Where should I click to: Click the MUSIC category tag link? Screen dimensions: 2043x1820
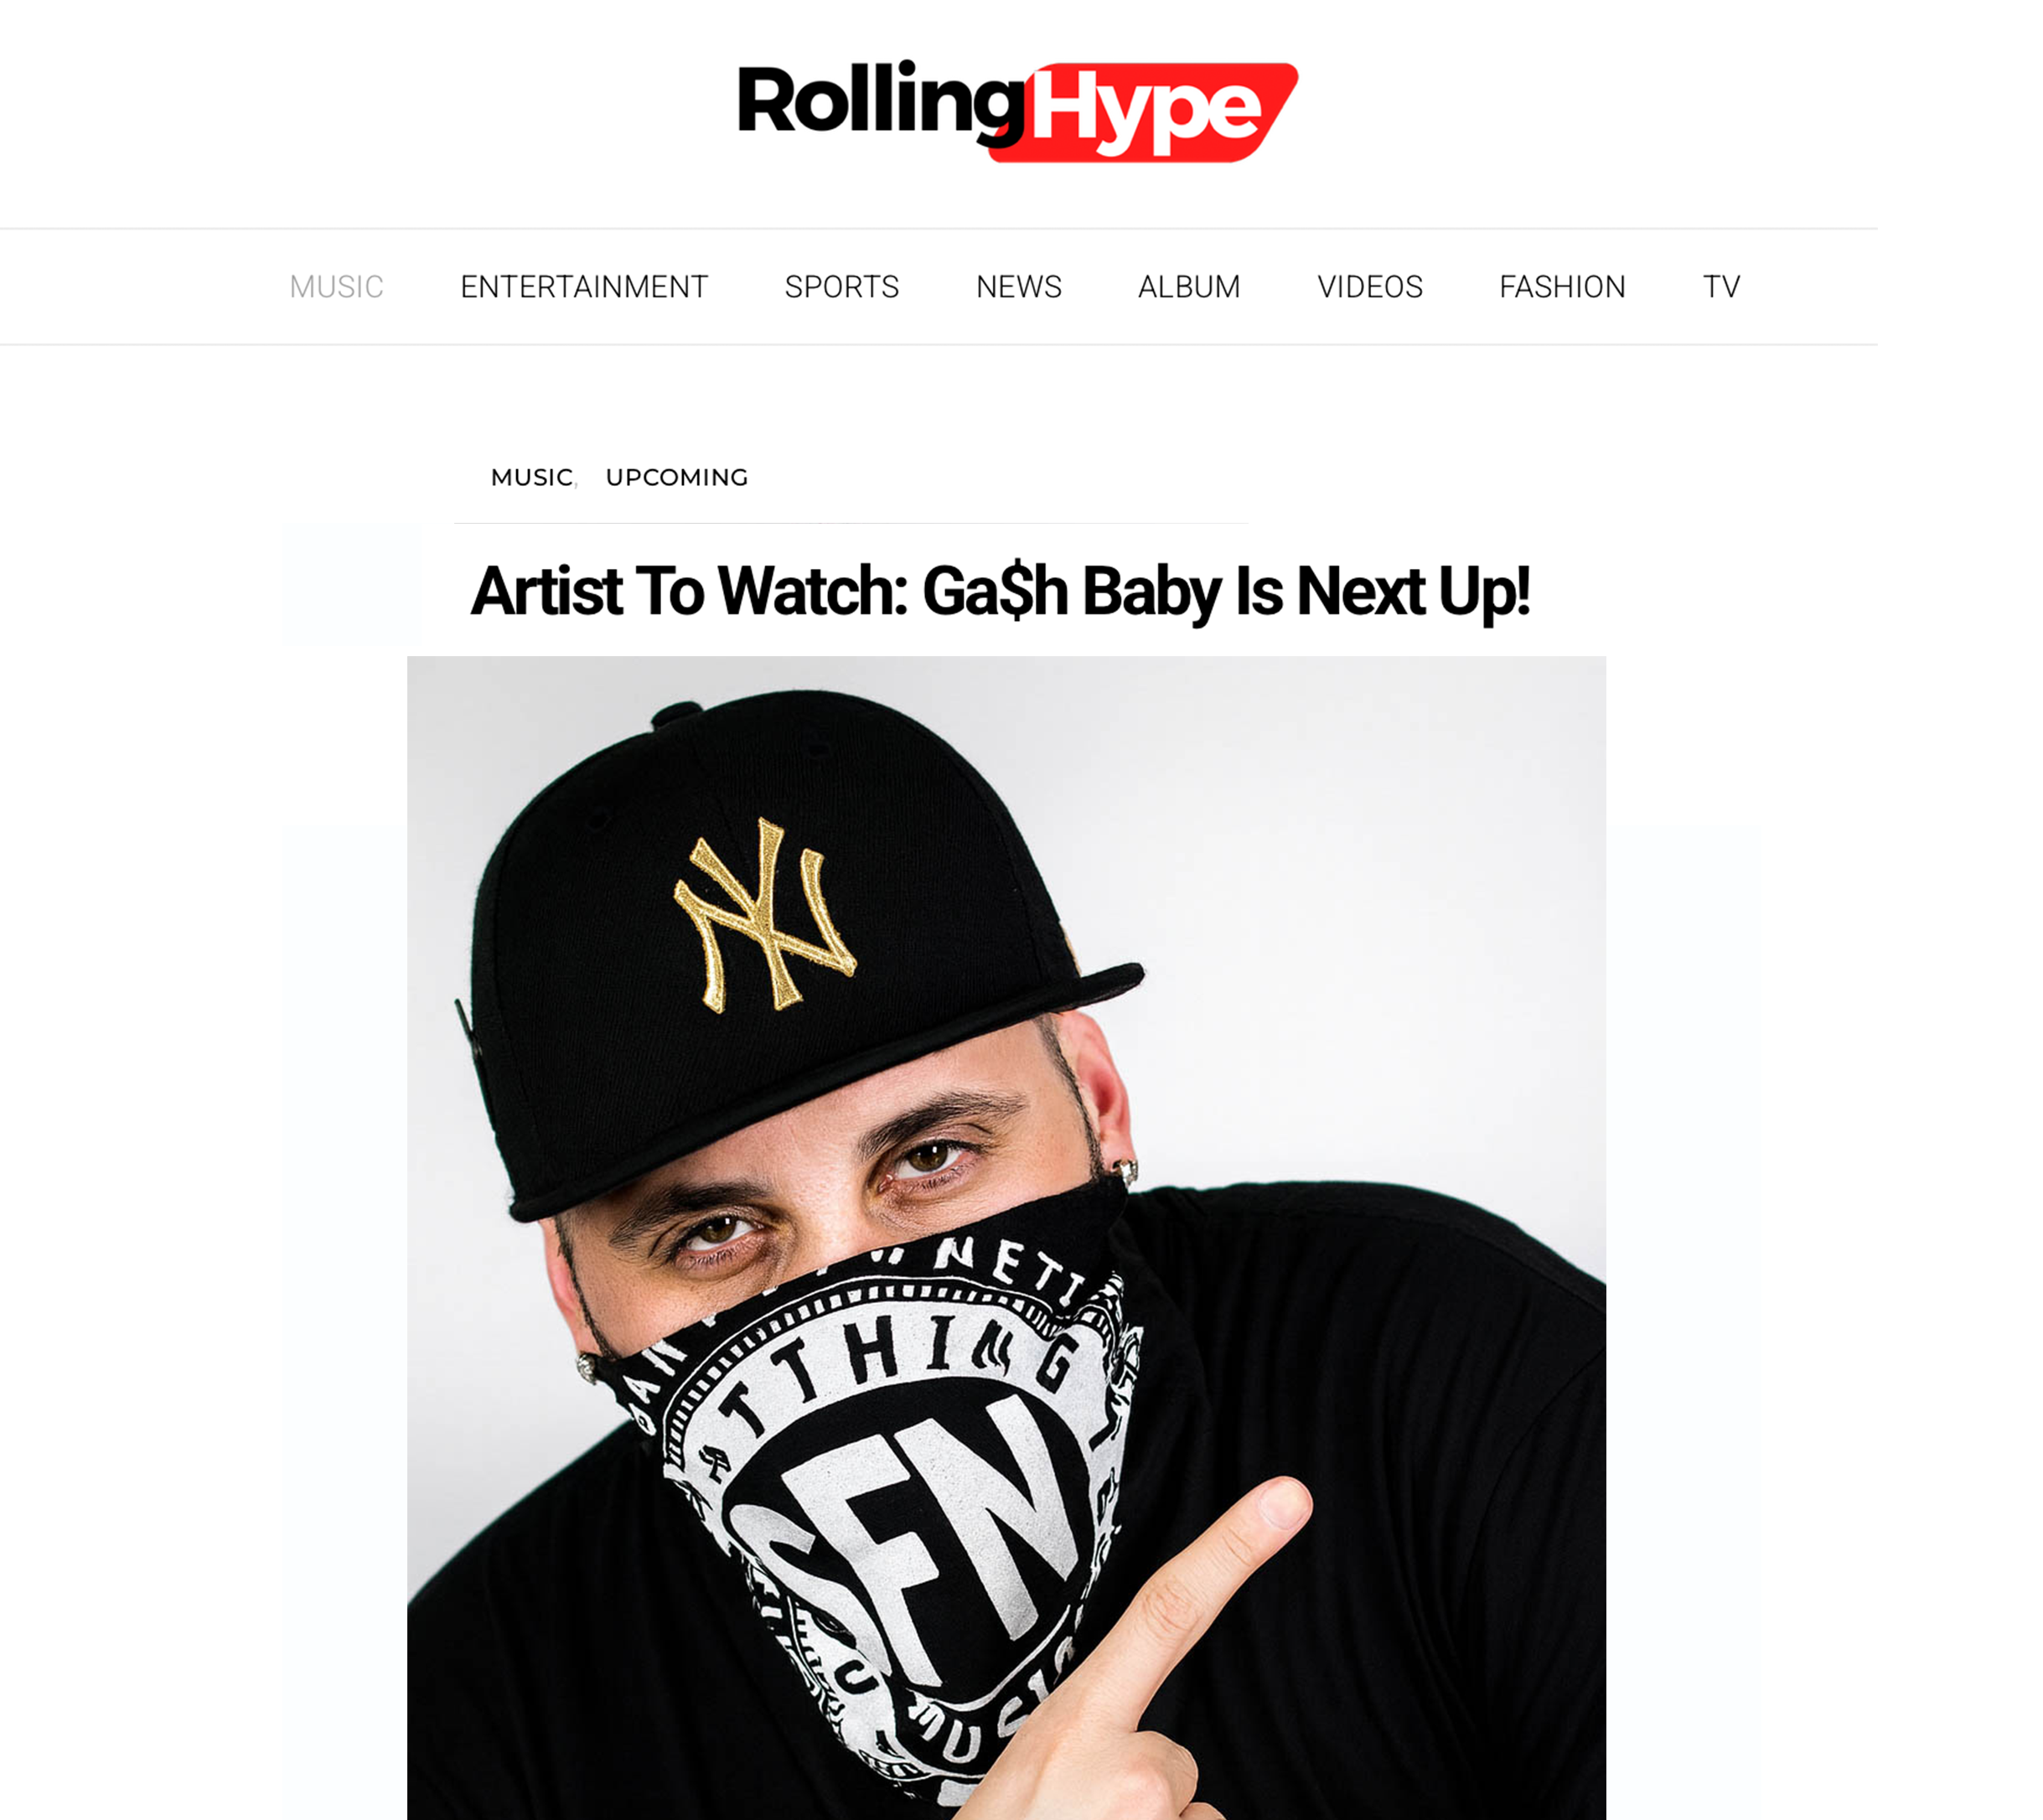[x=532, y=477]
